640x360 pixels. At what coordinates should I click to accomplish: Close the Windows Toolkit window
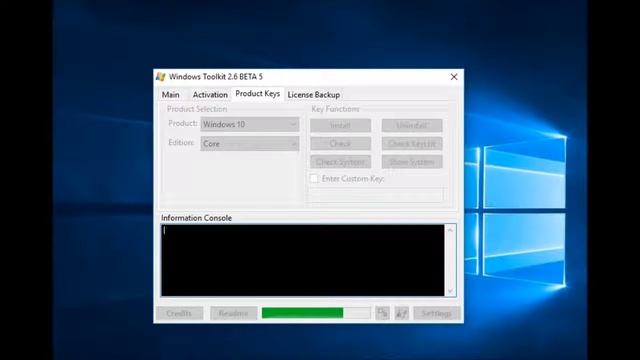[x=453, y=77]
